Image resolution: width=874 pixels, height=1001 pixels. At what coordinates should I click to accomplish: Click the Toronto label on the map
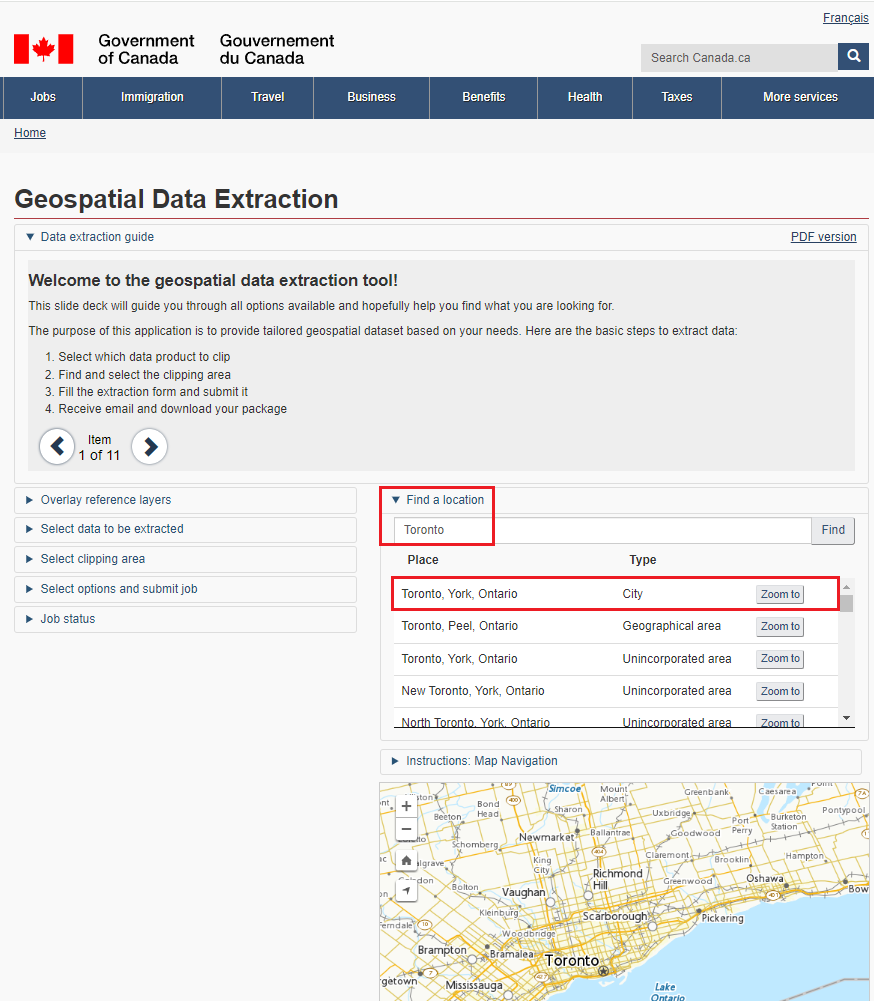point(571,961)
